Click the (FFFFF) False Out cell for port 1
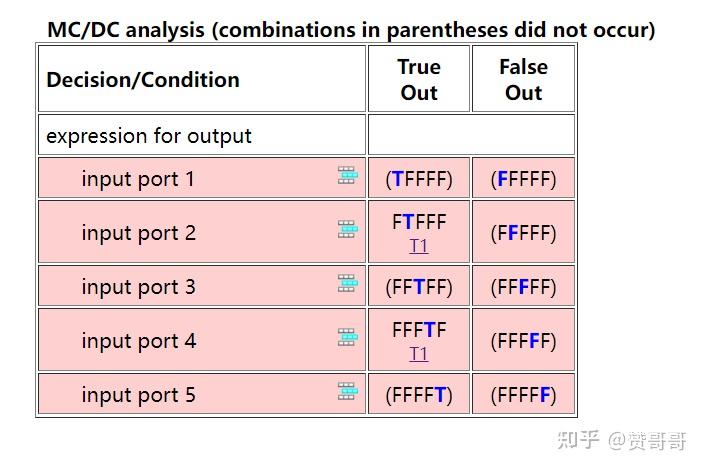This screenshot has width=704, height=469. click(x=523, y=180)
